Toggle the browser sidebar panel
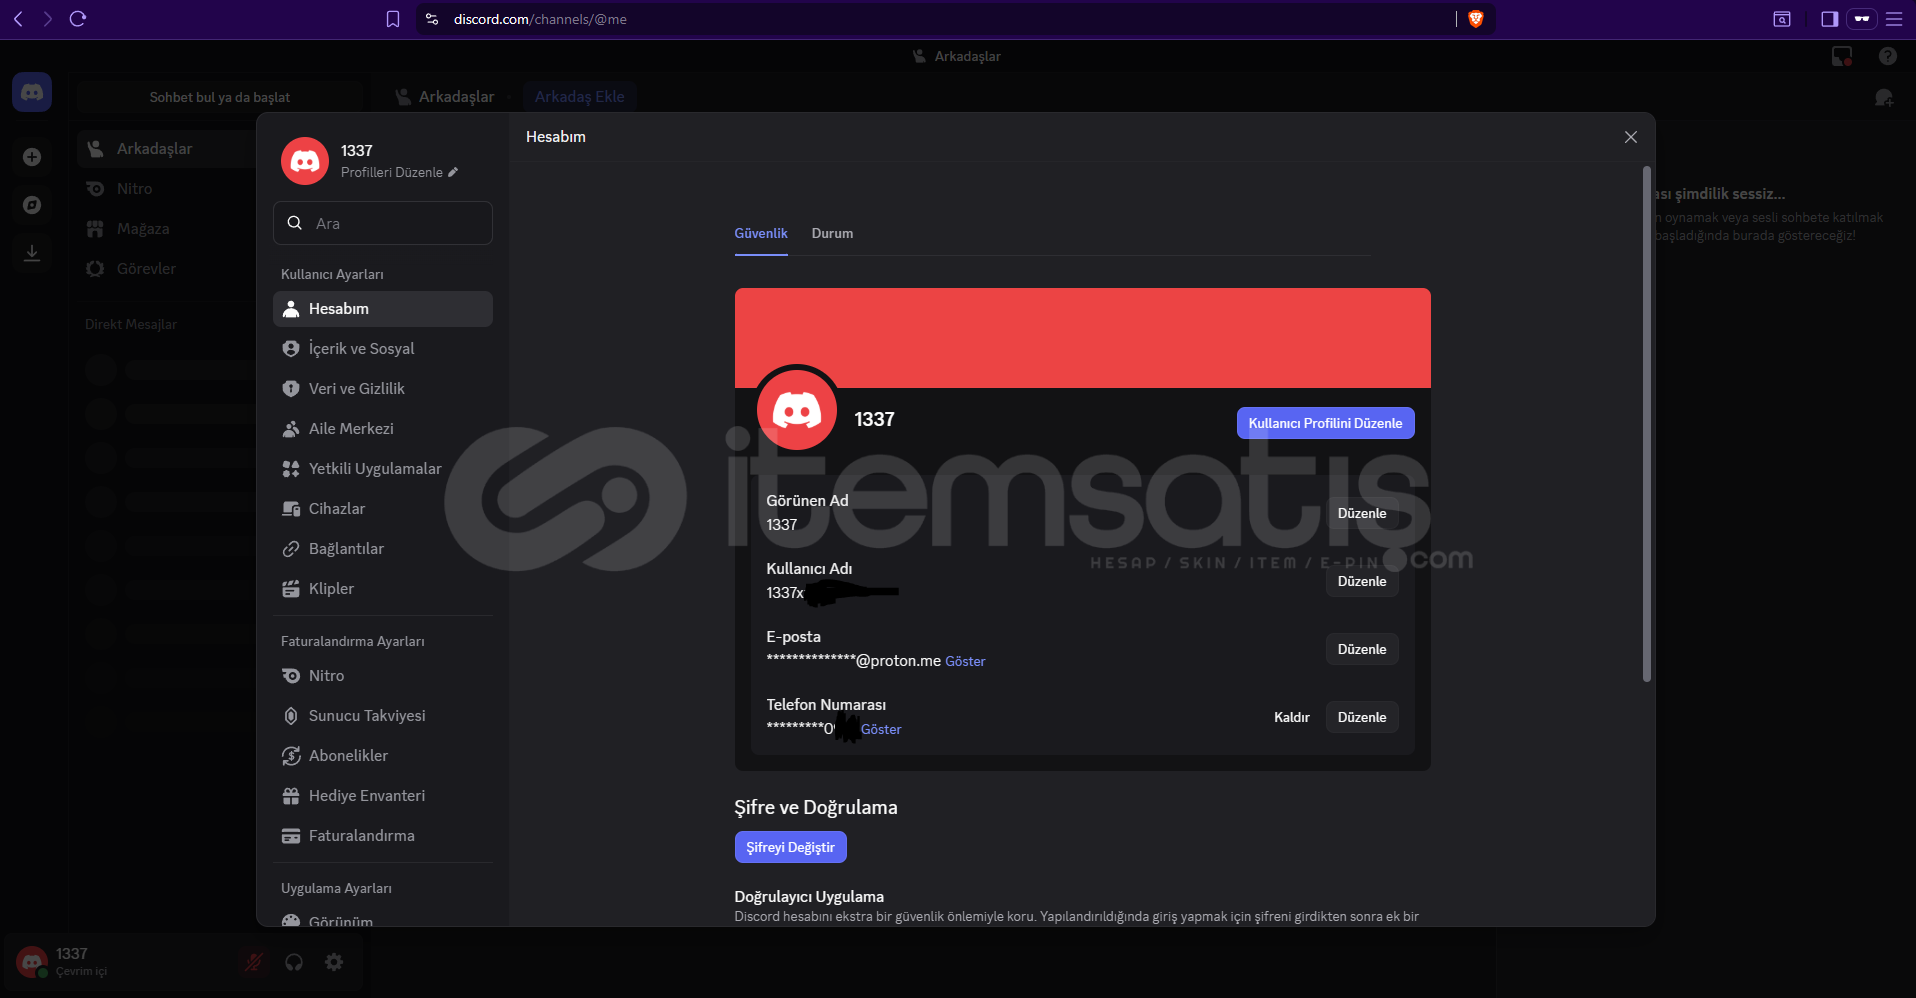Viewport: 1916px width, 998px height. [x=1829, y=19]
